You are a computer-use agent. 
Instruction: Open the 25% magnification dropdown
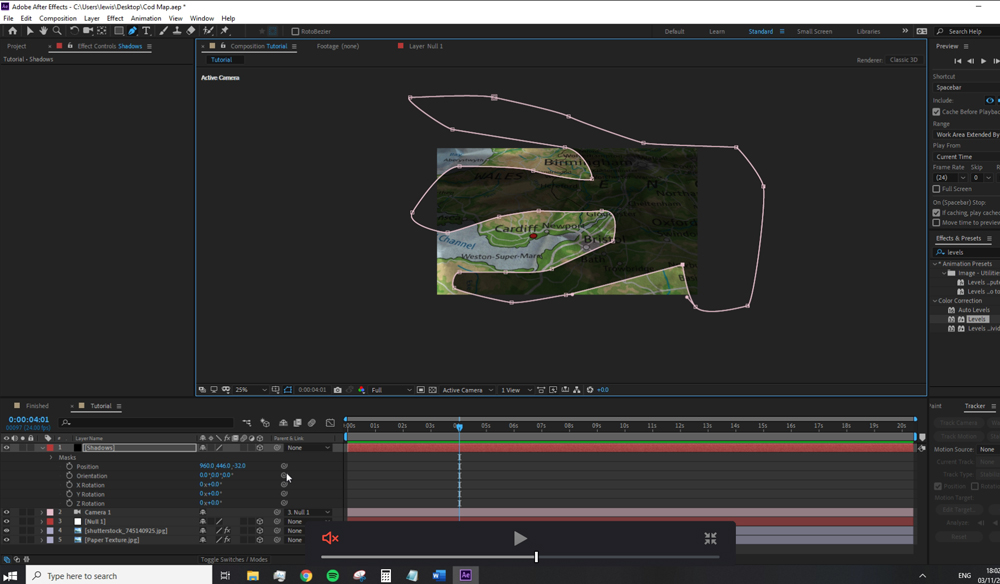(251, 390)
